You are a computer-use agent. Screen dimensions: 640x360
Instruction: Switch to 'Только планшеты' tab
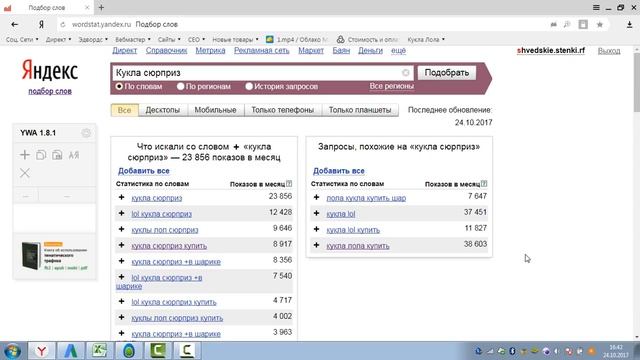(x=360, y=110)
